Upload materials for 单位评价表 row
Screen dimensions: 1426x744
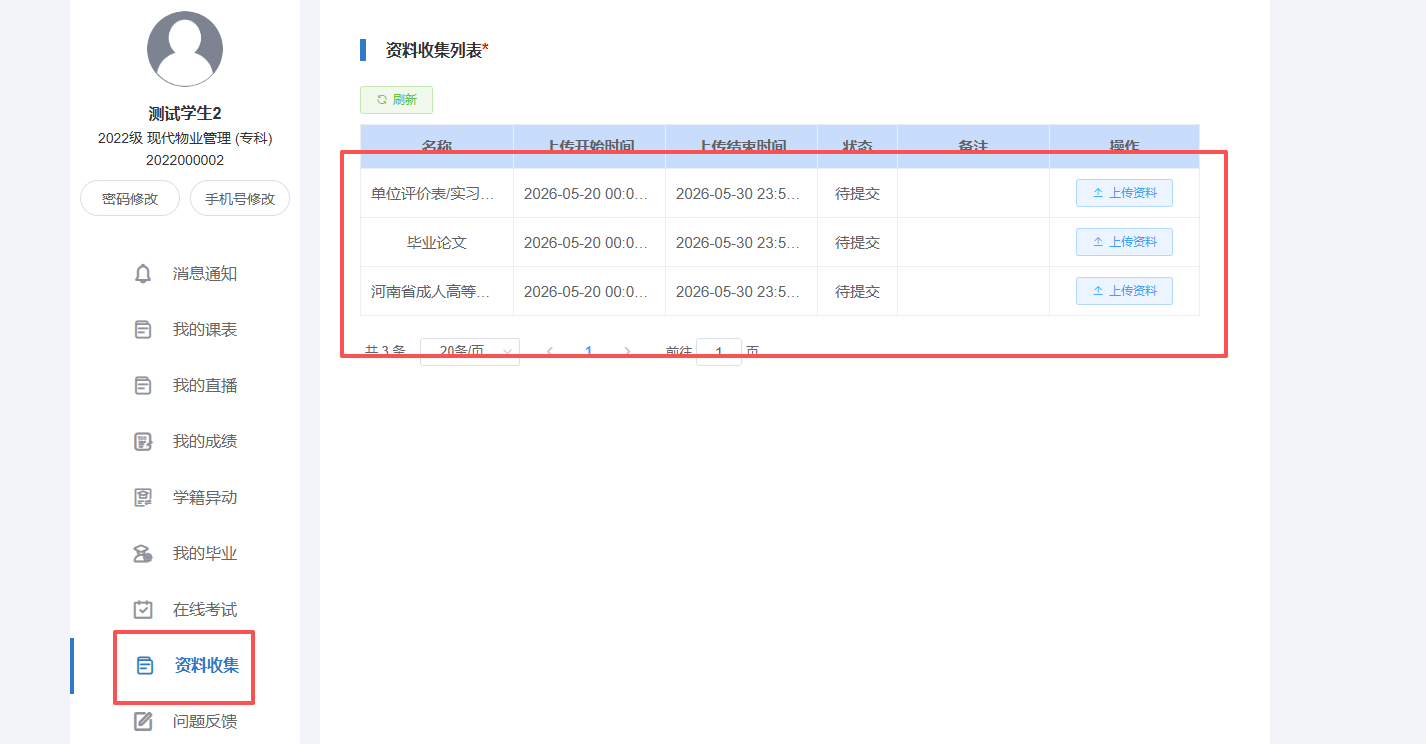coord(1124,193)
